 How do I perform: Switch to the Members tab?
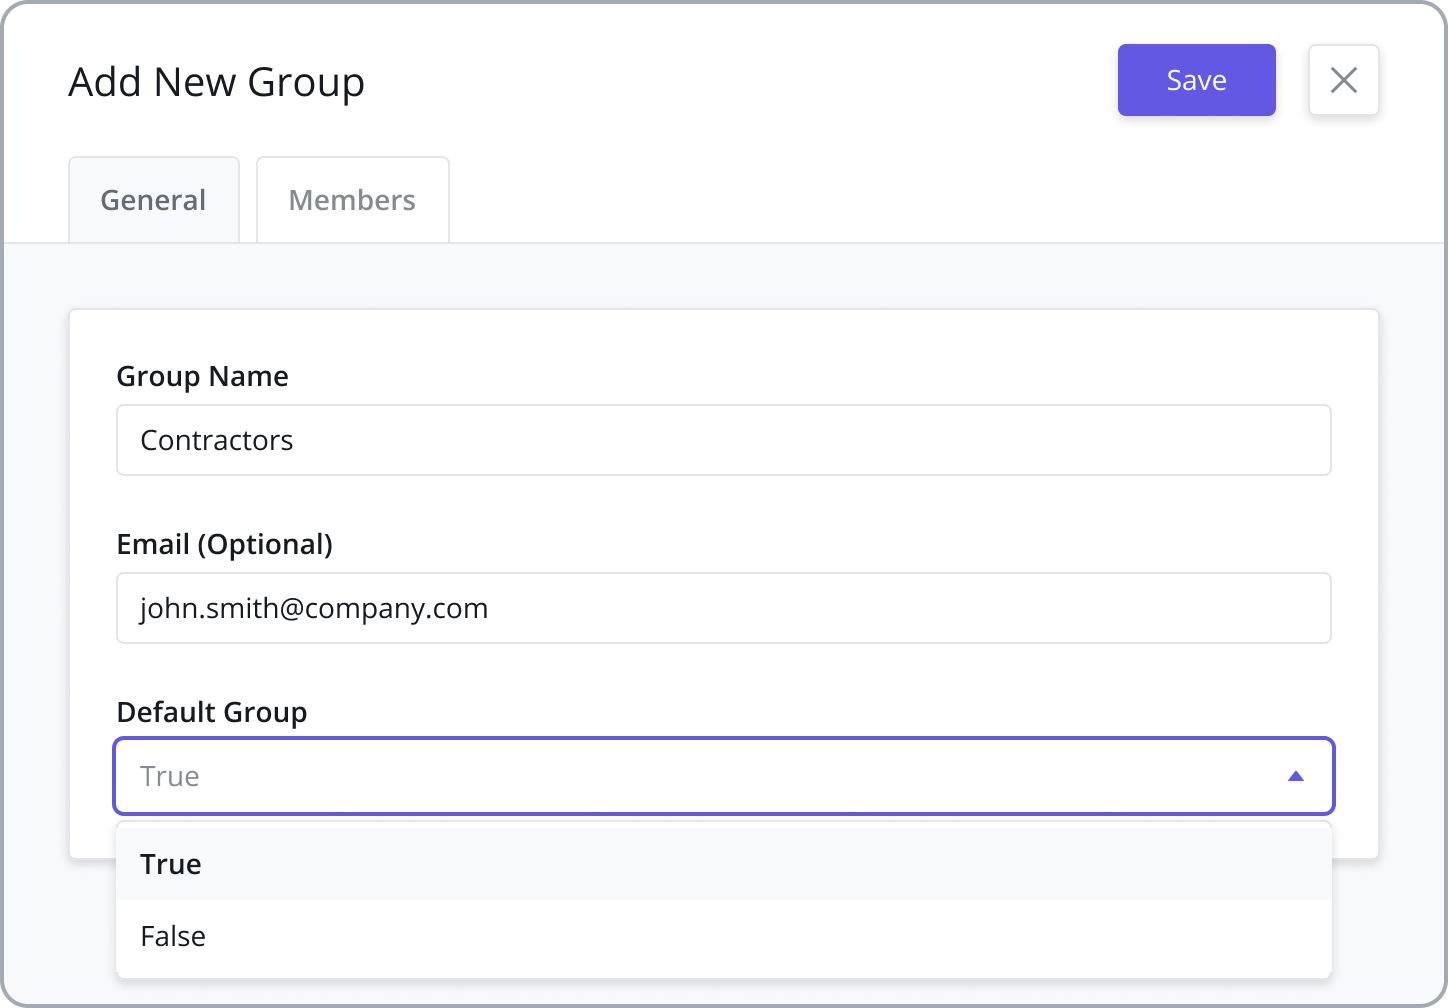(352, 199)
